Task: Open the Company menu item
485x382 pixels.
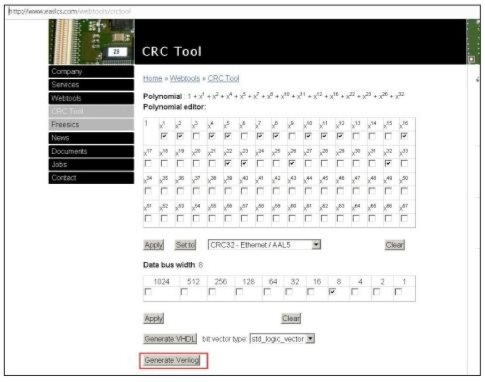Action: [x=91, y=71]
